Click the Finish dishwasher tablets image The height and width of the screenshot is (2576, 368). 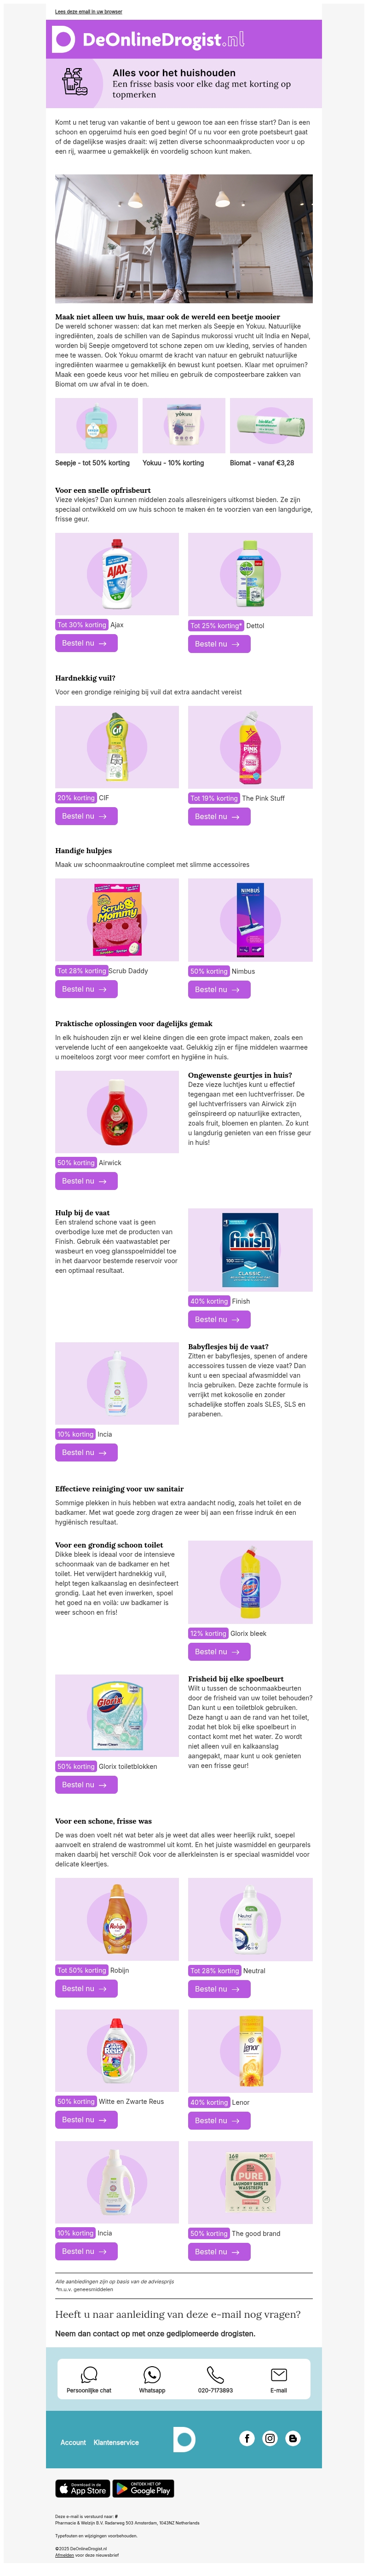(x=250, y=1249)
